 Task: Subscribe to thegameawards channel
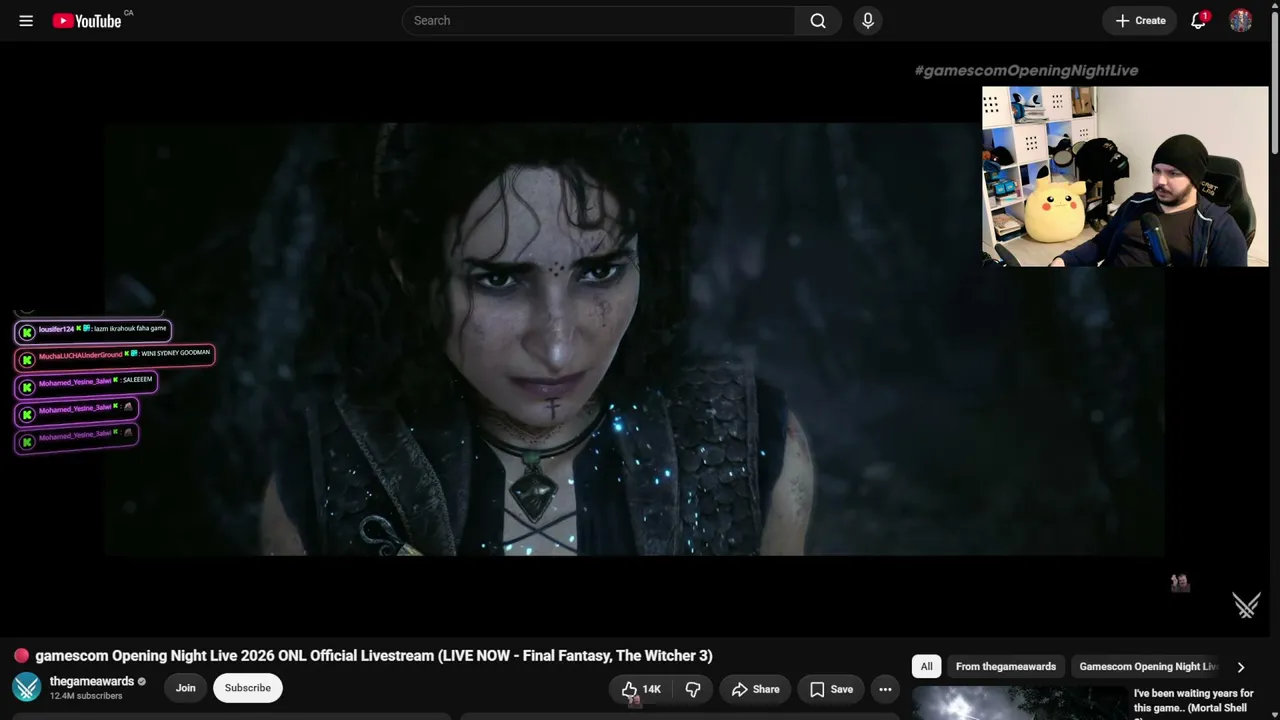[x=248, y=688]
